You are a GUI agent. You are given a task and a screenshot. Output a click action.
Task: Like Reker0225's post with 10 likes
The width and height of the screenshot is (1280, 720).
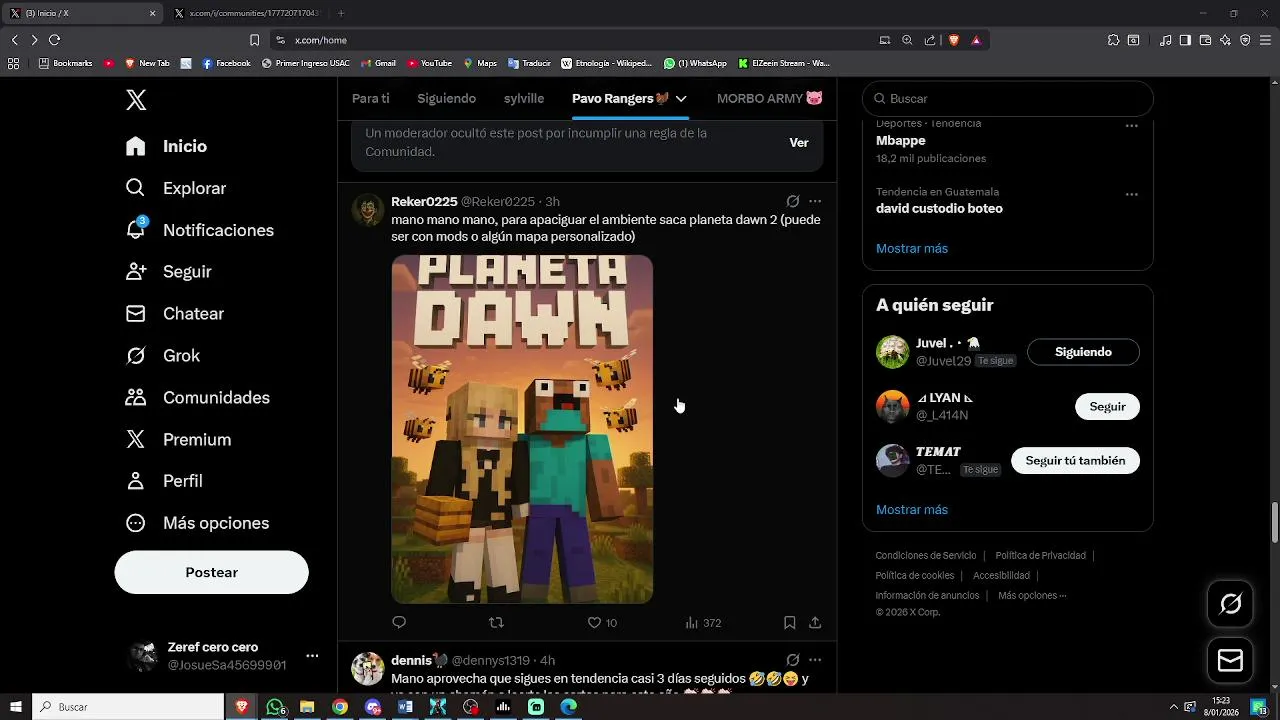601,622
